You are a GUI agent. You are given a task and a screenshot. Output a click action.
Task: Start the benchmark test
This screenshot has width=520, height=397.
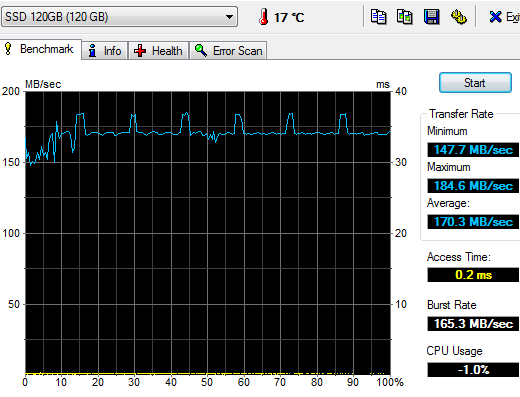475,83
